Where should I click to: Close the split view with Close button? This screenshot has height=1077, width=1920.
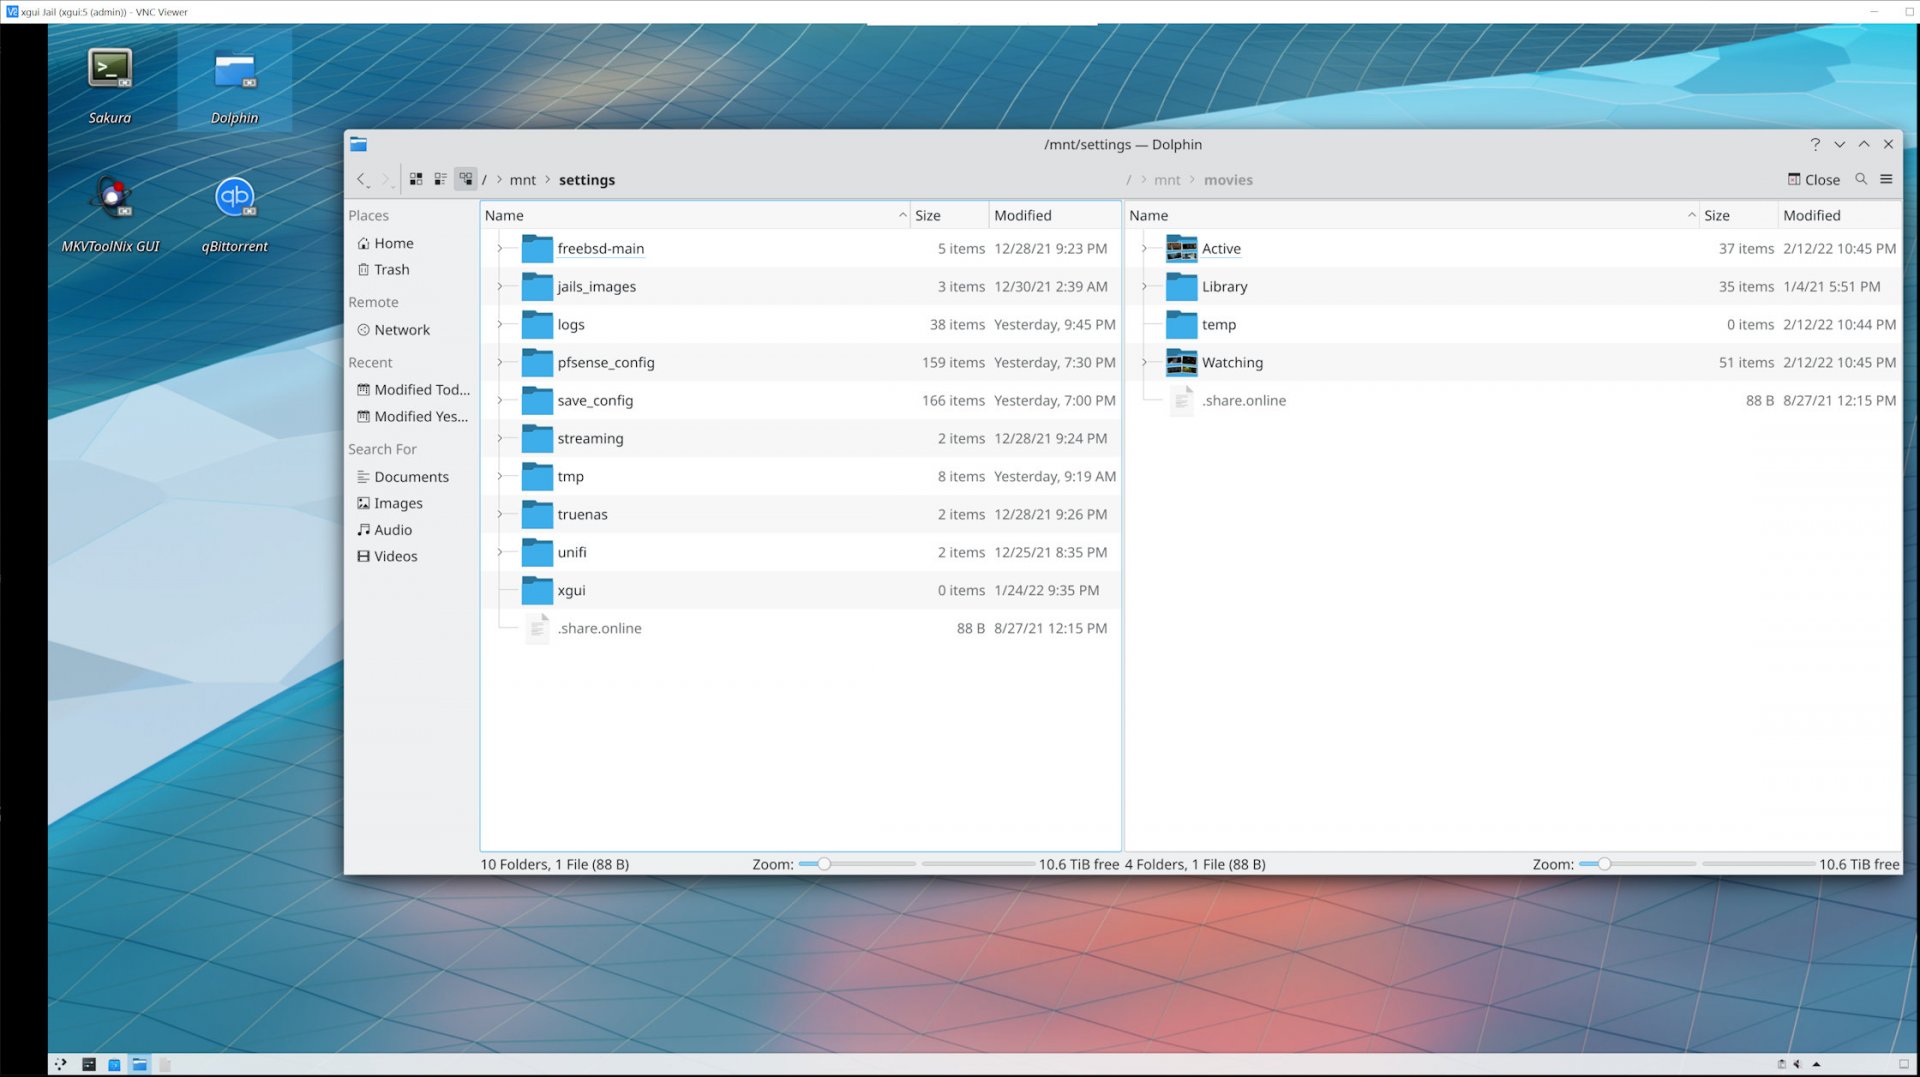pyautogui.click(x=1812, y=179)
